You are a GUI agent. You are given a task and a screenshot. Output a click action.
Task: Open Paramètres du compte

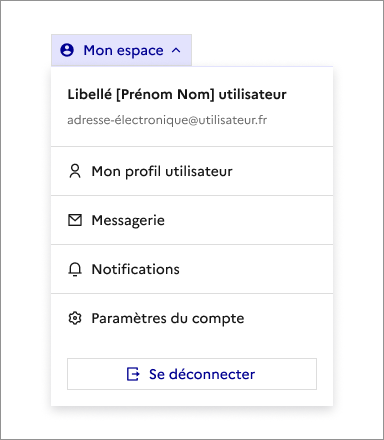tap(192, 318)
